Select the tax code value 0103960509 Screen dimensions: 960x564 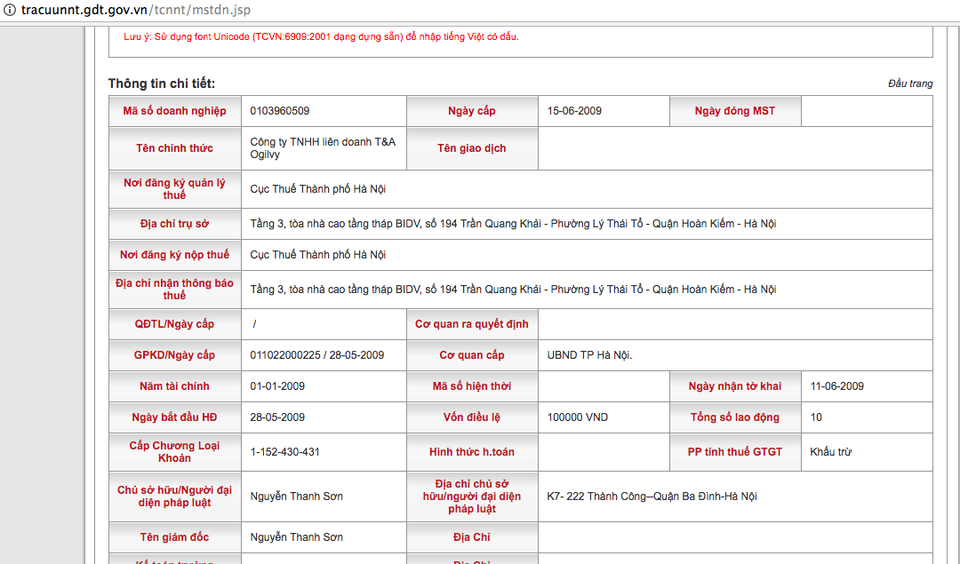coord(279,111)
